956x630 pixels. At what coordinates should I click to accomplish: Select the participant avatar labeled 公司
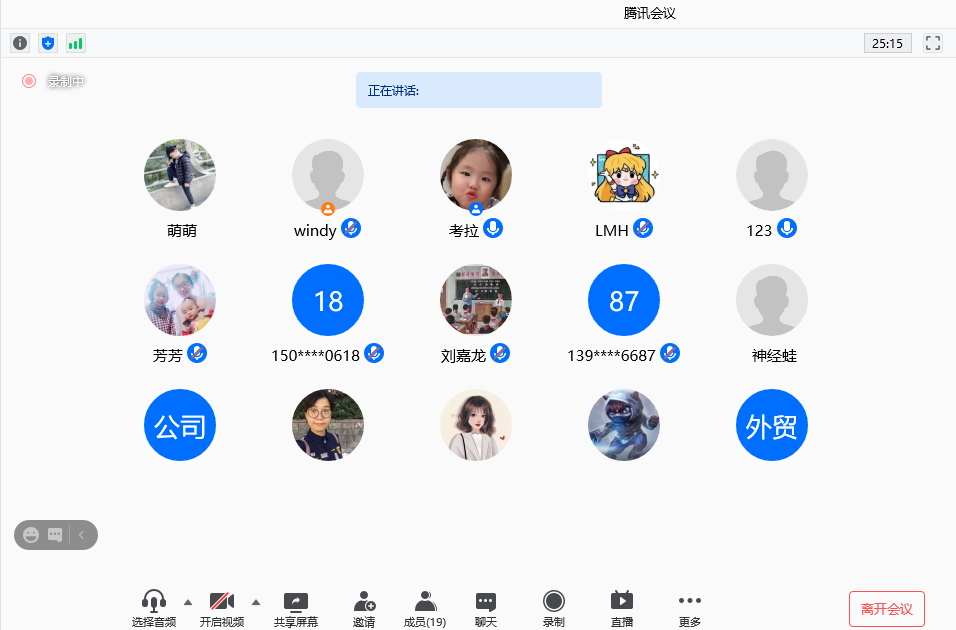click(x=180, y=425)
